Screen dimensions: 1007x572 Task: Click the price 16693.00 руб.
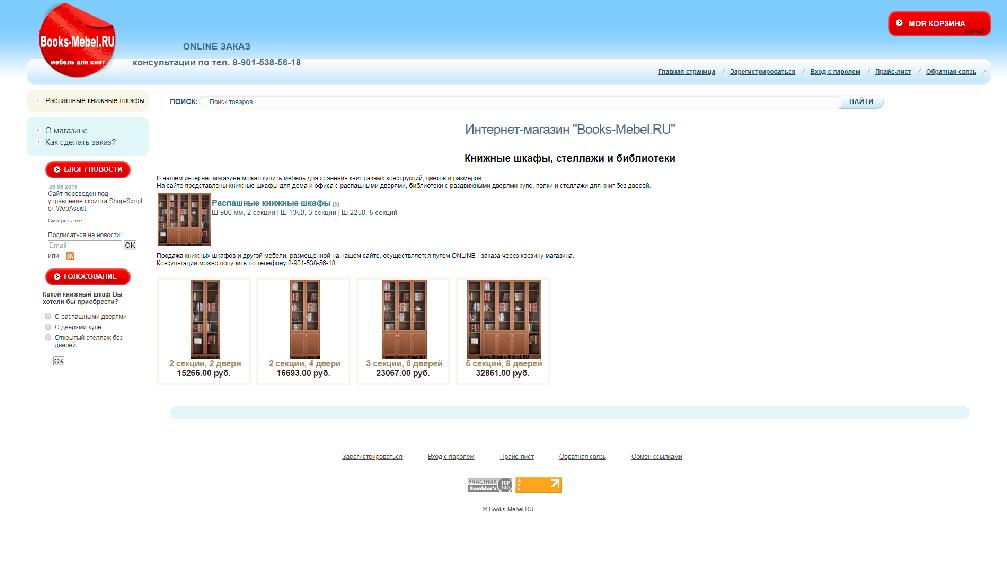tap(303, 373)
